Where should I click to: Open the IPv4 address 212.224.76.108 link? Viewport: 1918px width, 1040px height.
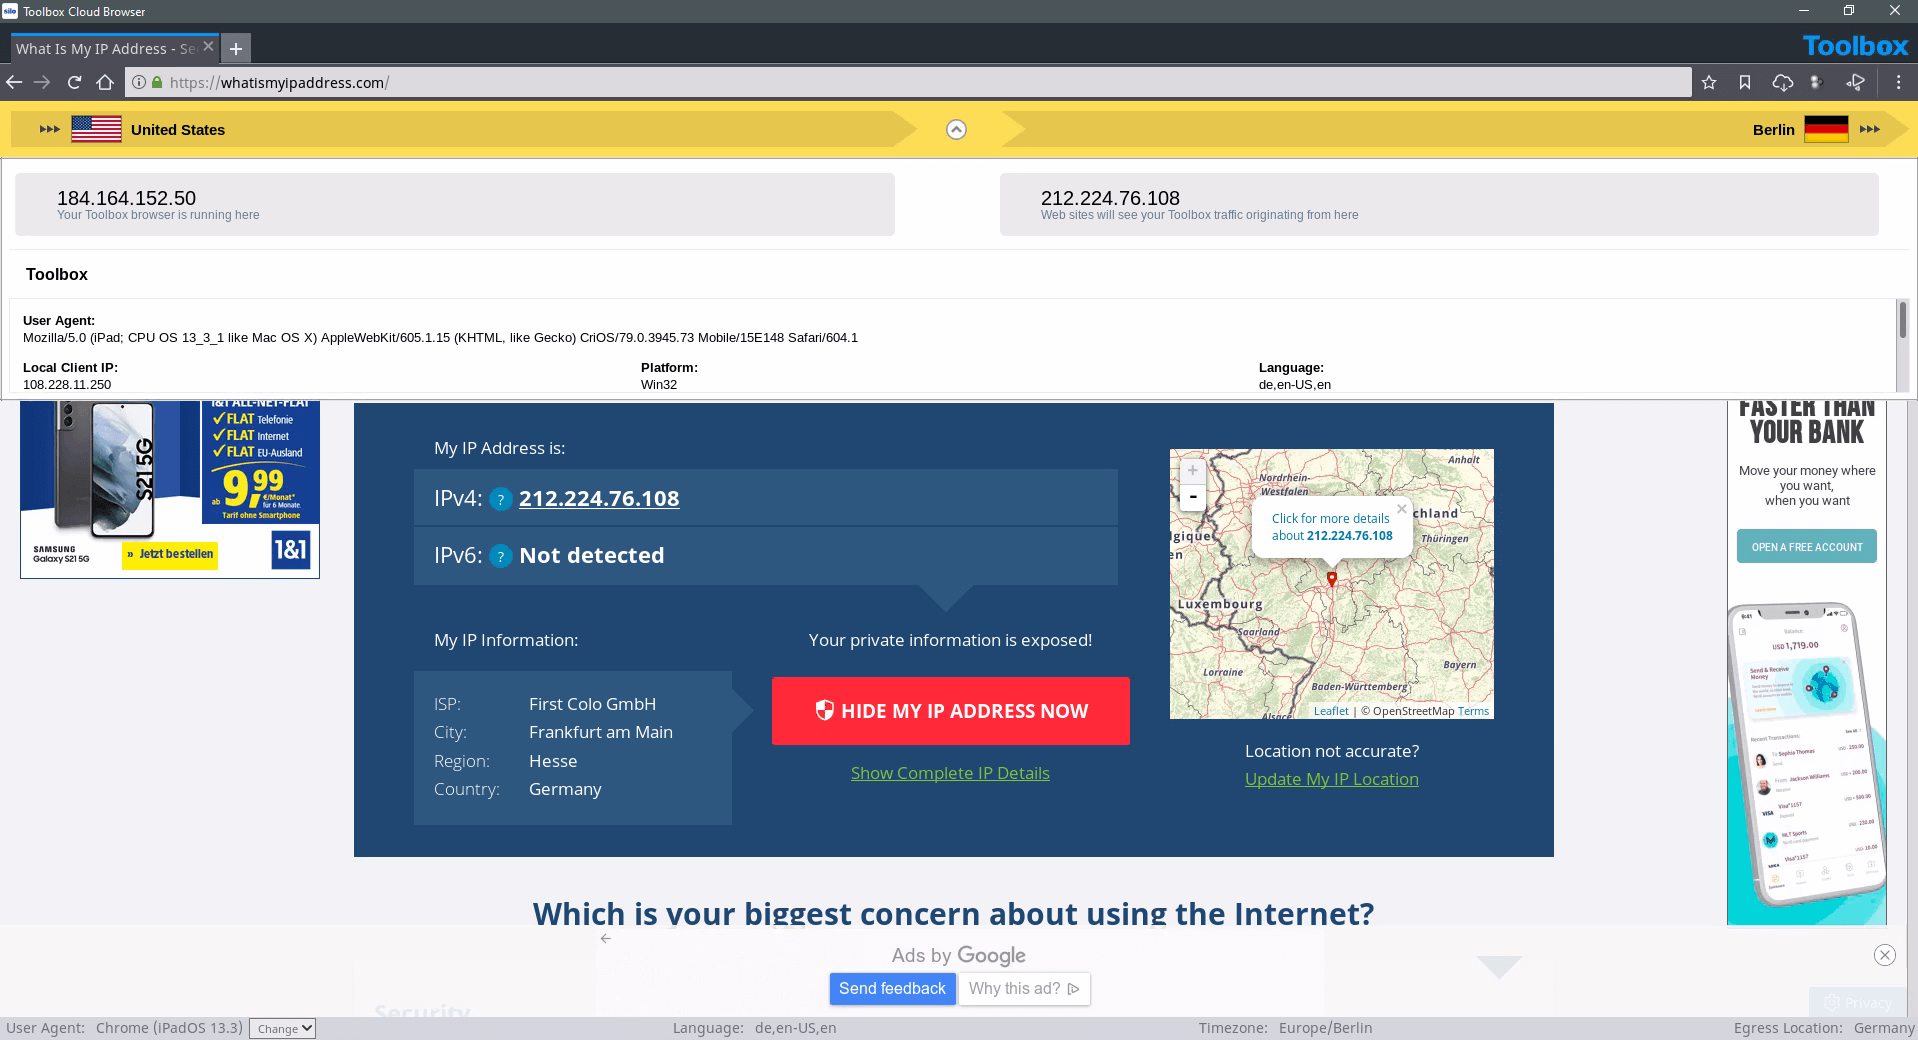coord(599,498)
